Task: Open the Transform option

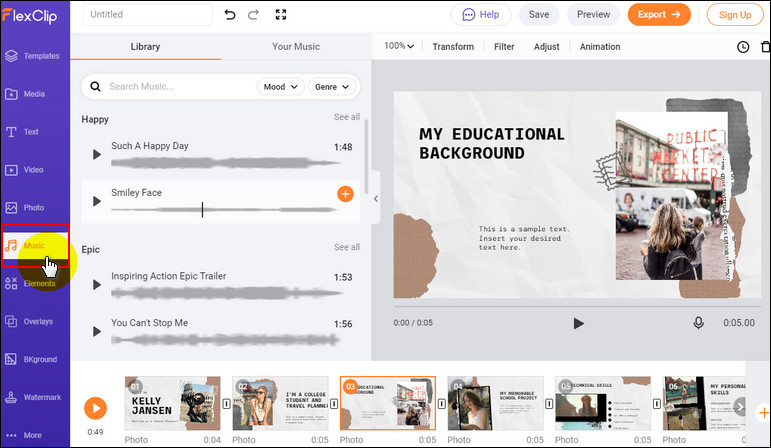Action: (x=453, y=47)
